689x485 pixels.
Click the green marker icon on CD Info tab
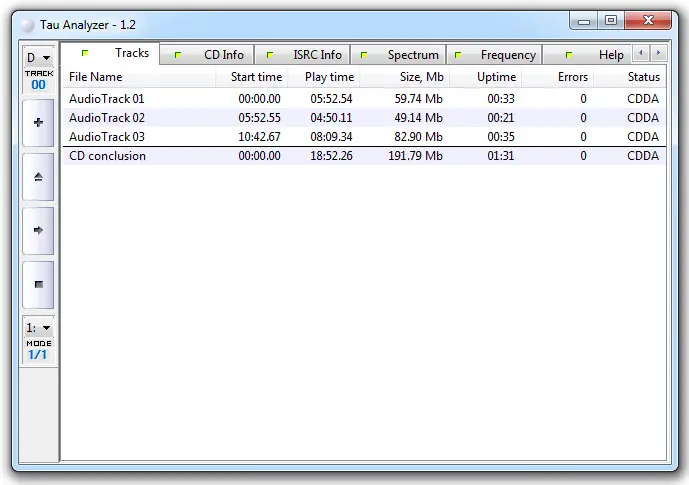178,55
